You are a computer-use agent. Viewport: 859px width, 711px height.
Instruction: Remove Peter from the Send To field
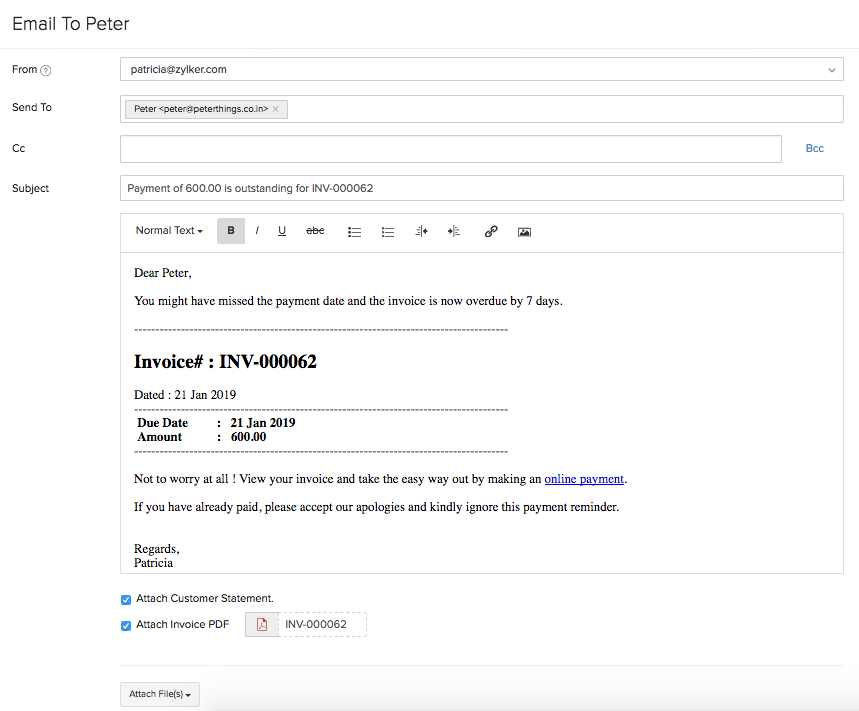[x=276, y=109]
